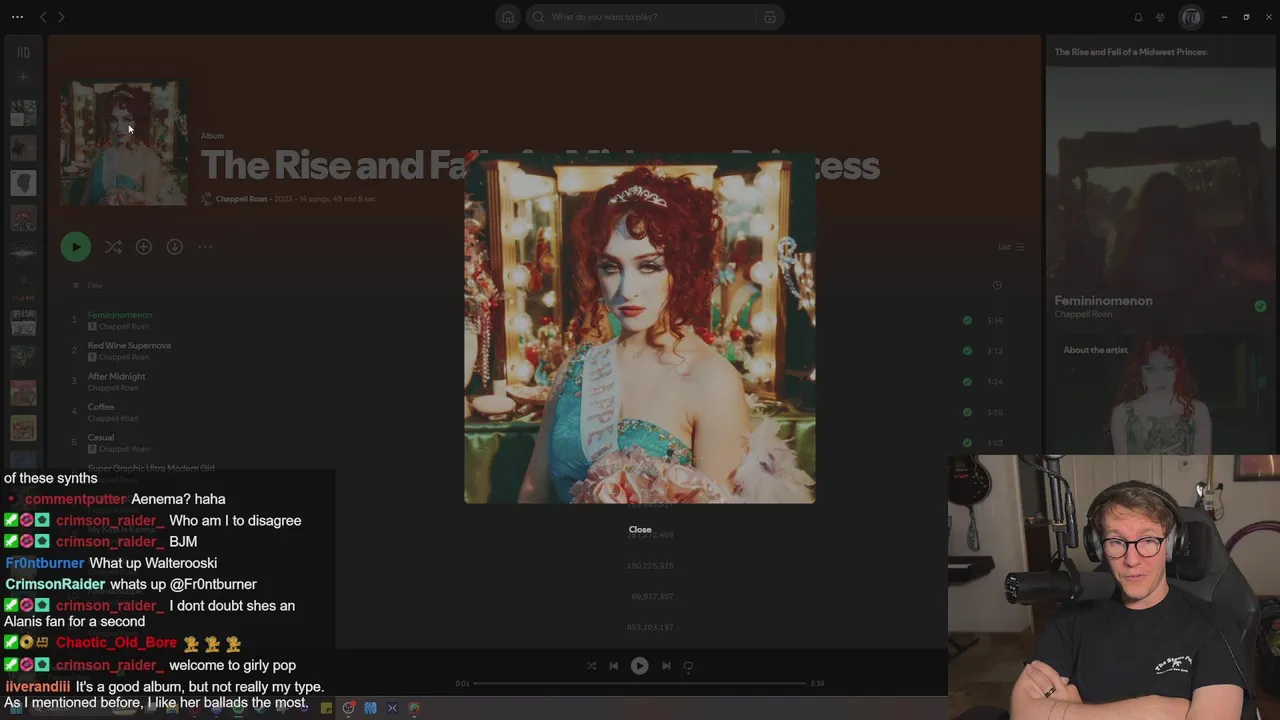This screenshot has width=1280, height=720.
Task: Open the About the artist card
Action: pyautogui.click(x=1160, y=396)
